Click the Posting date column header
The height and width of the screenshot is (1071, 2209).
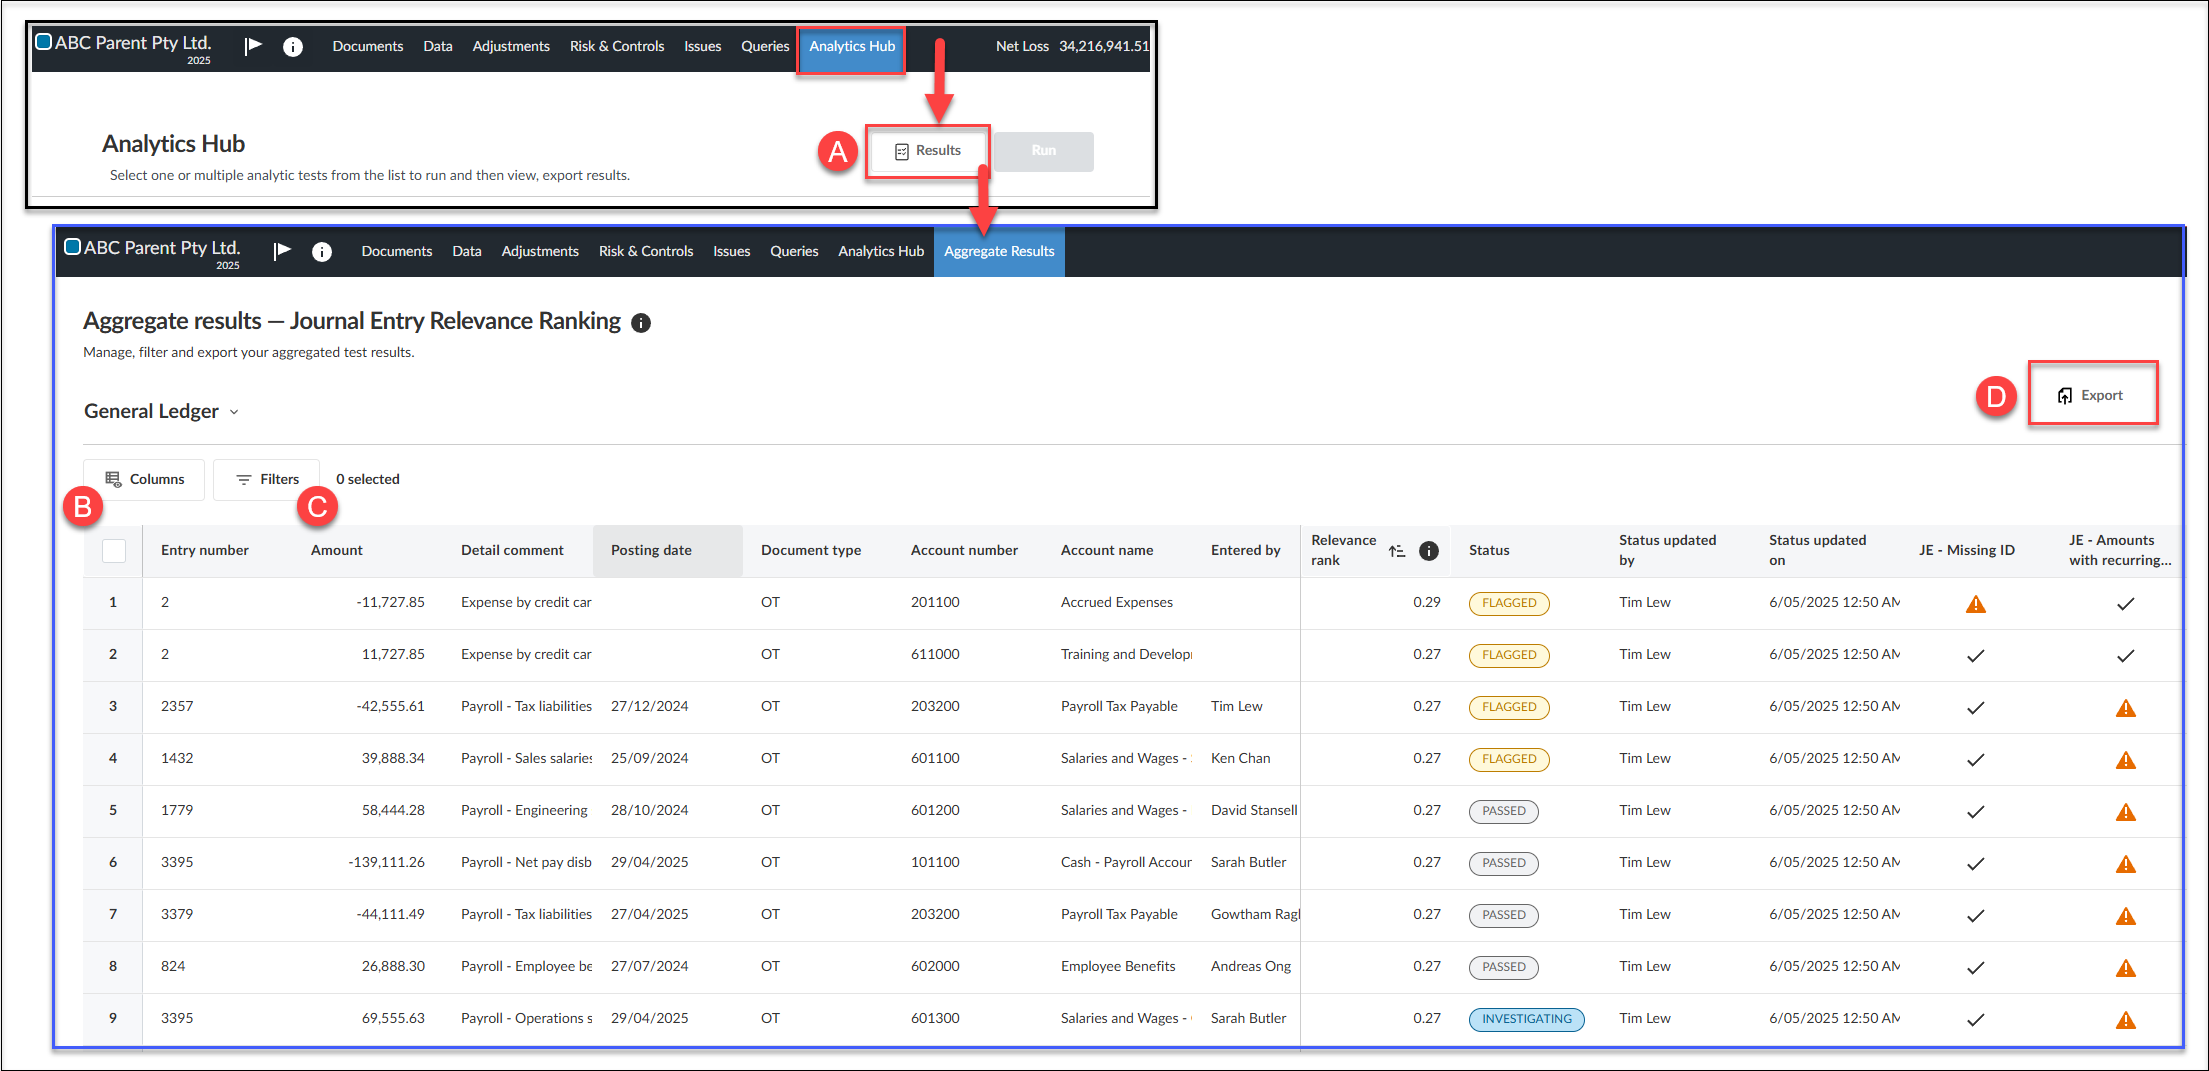(667, 551)
